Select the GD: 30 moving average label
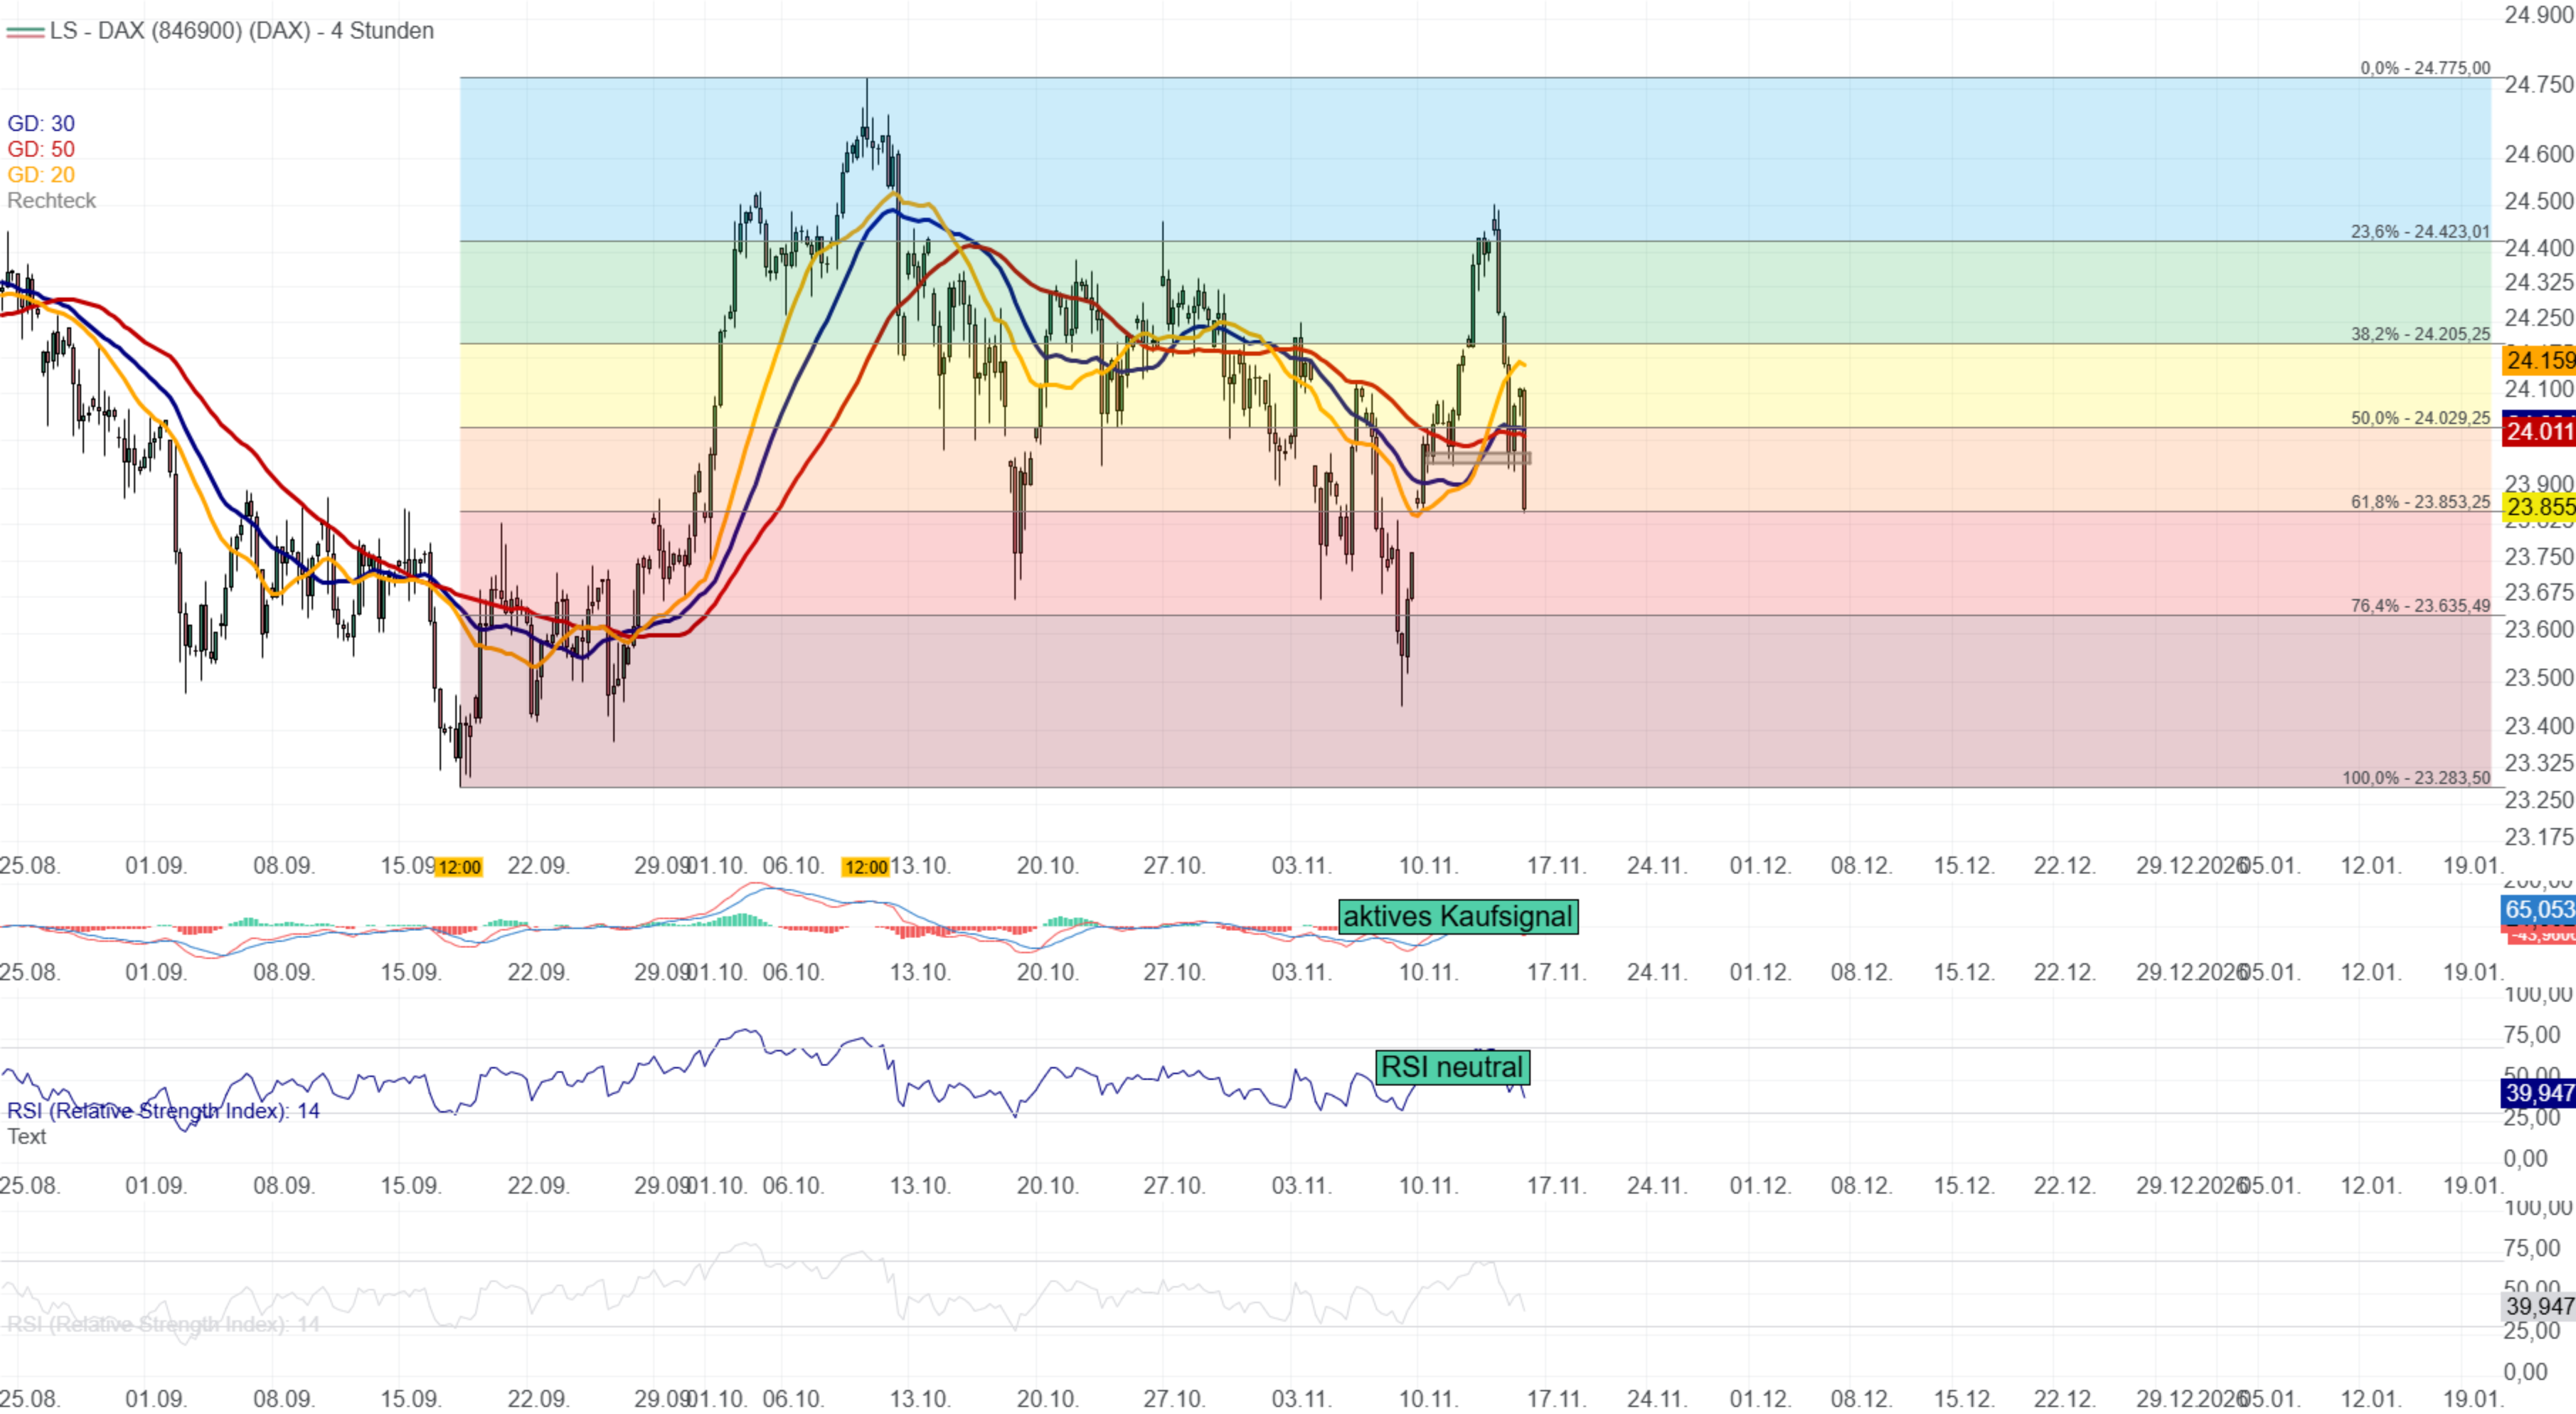This screenshot has height=1414, width=2576. pyautogui.click(x=41, y=124)
